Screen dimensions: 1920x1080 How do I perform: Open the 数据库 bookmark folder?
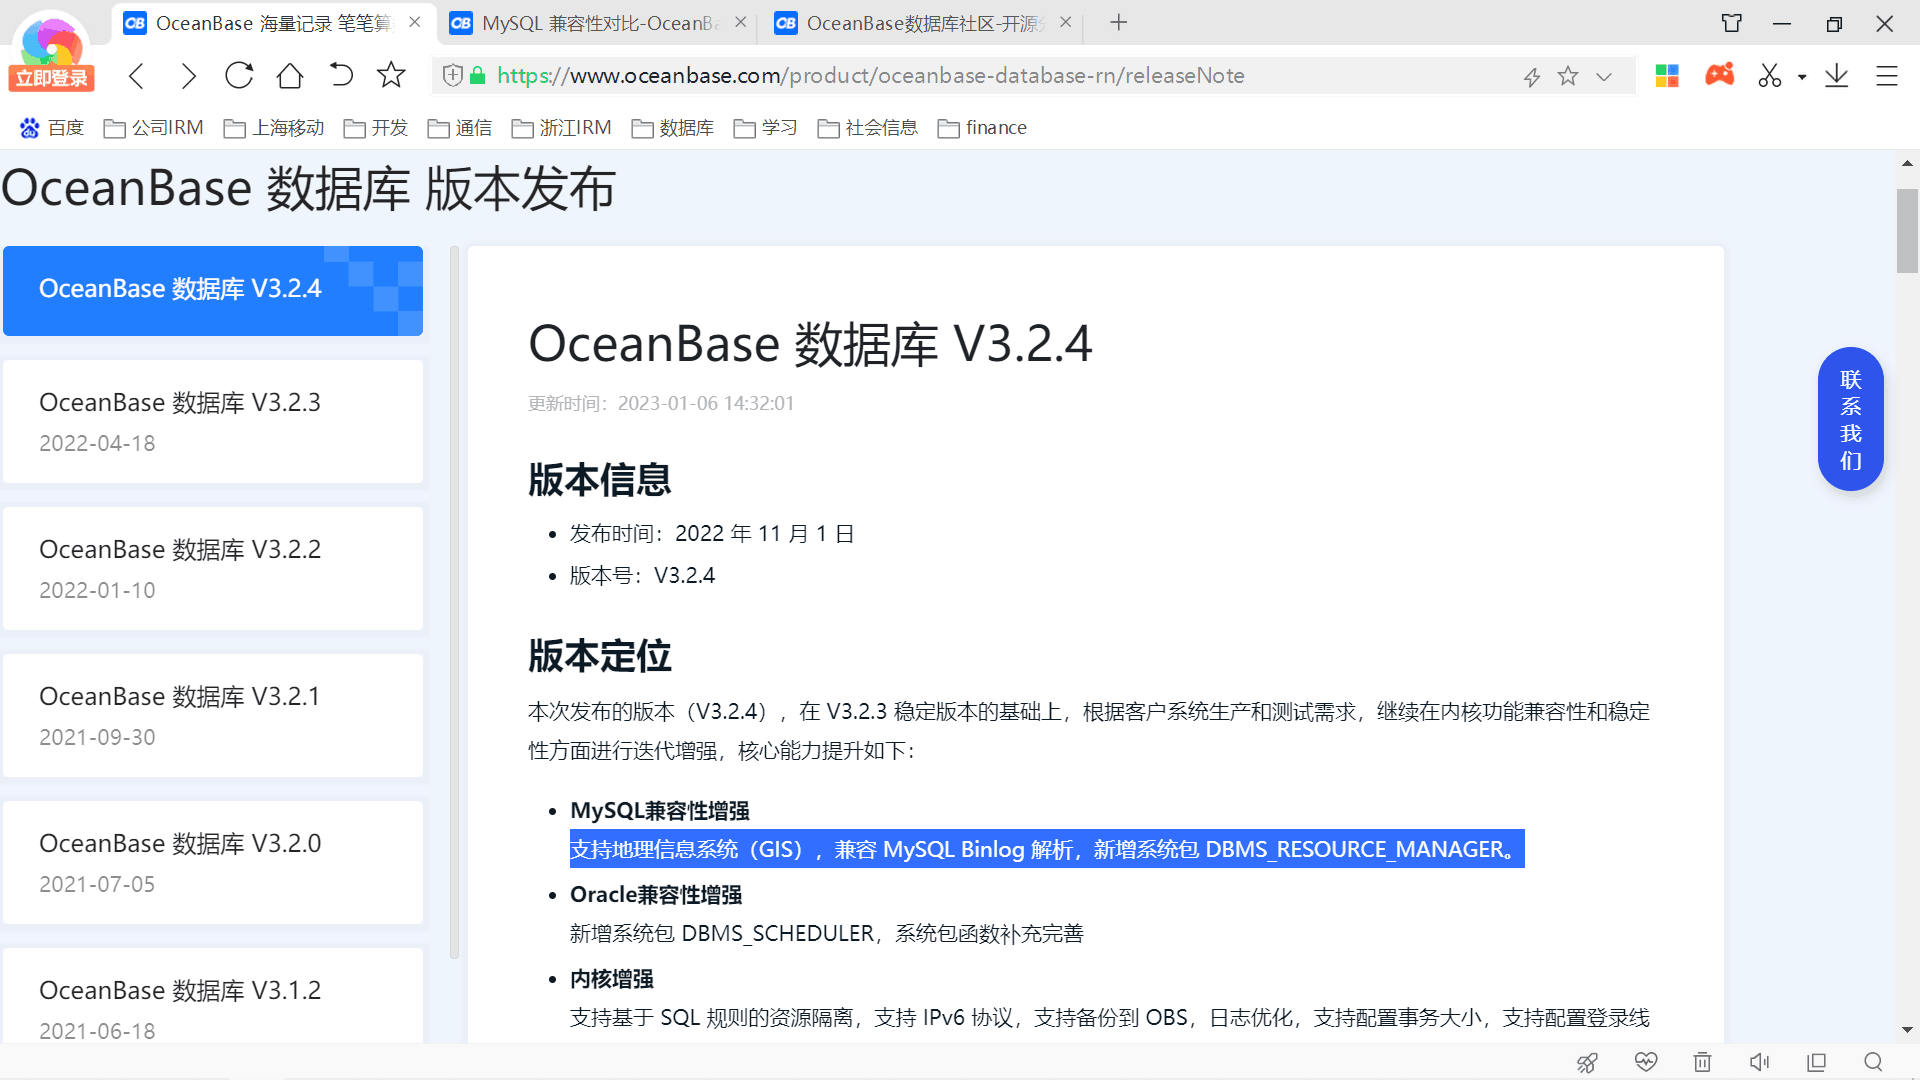click(673, 128)
